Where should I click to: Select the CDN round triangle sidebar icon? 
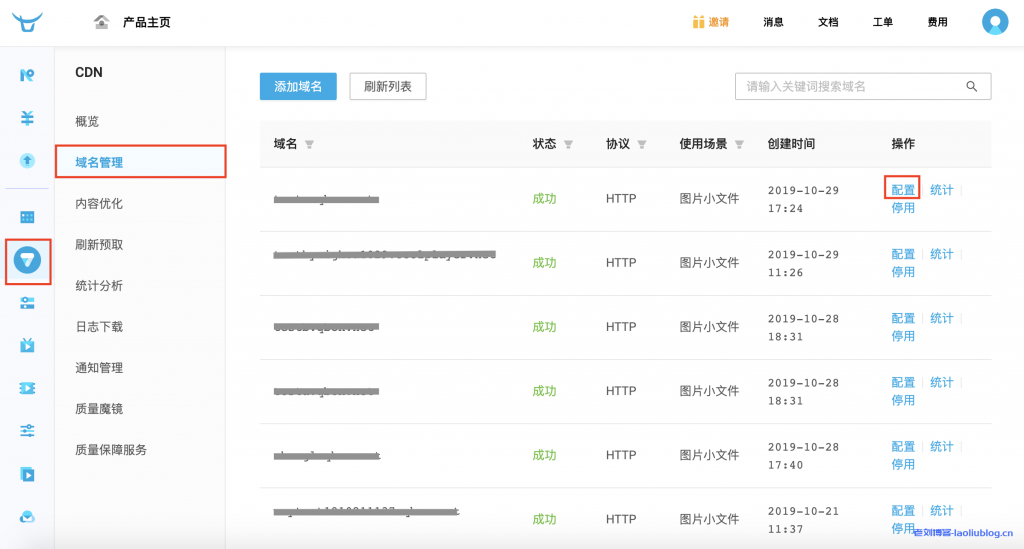tap(27, 260)
